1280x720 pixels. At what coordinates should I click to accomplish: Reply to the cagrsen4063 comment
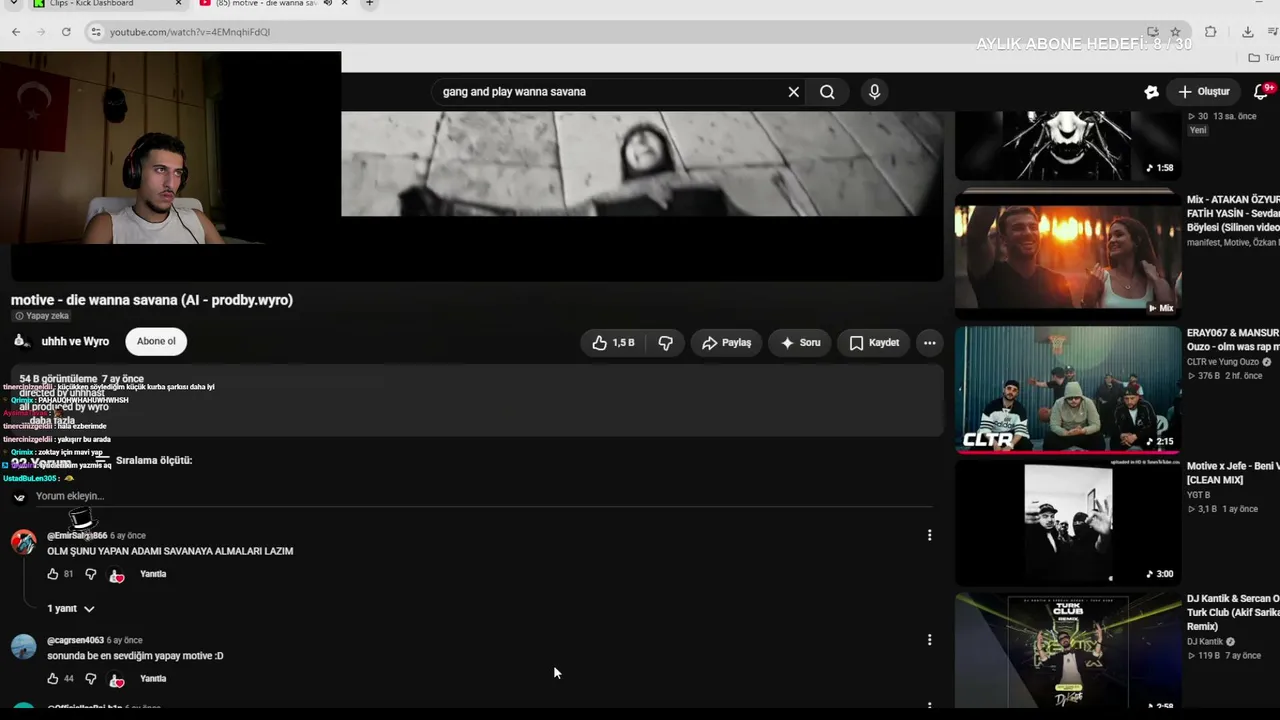click(153, 679)
